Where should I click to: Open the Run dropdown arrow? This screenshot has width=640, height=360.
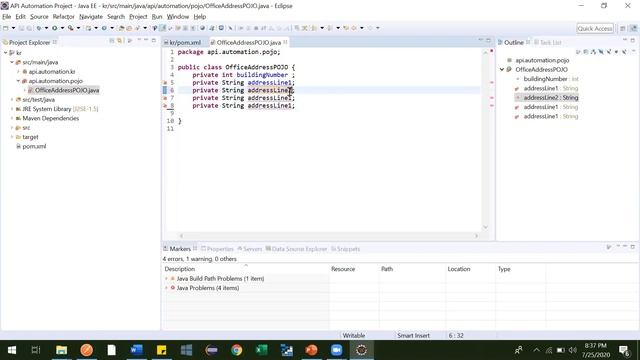click(x=62, y=28)
